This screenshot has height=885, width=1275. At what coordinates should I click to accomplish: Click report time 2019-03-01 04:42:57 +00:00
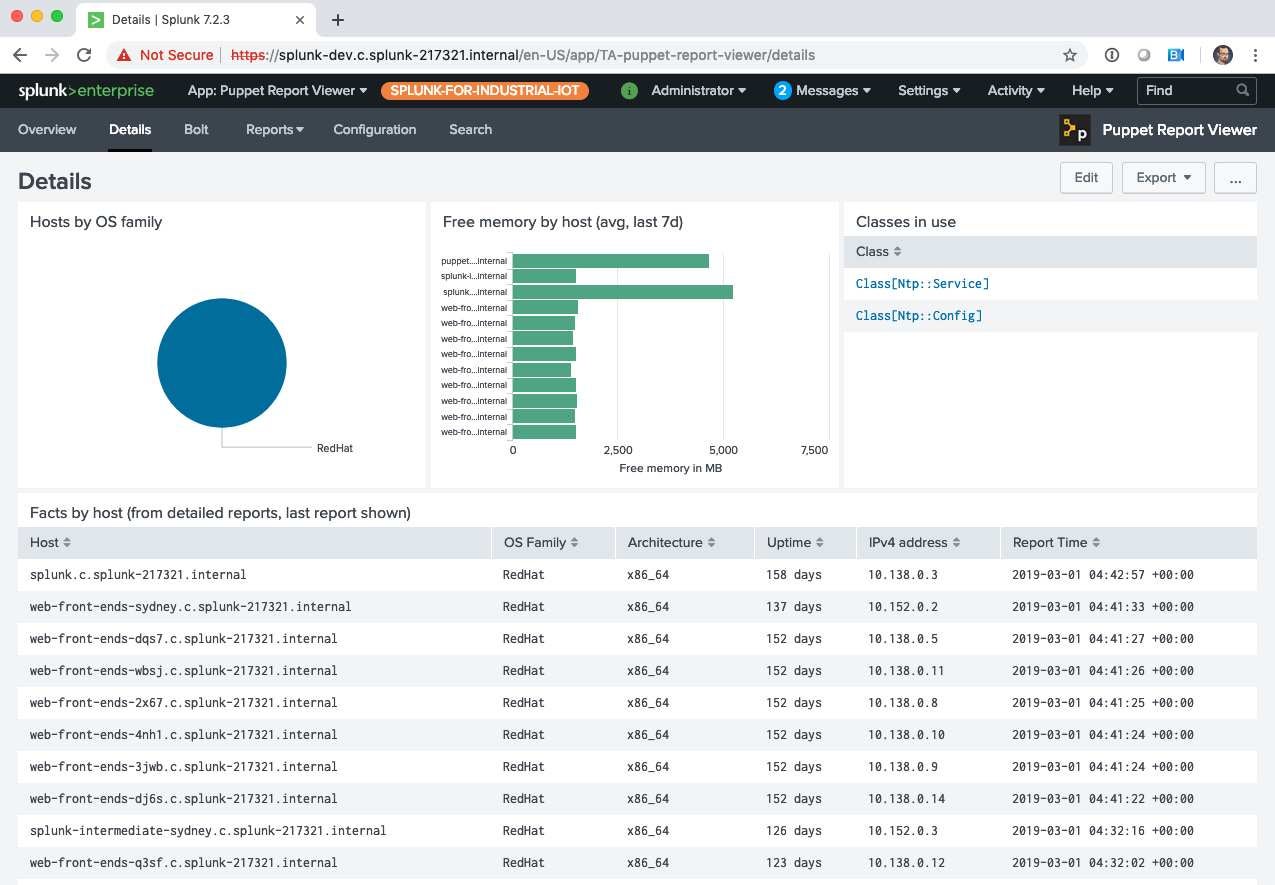point(1103,575)
